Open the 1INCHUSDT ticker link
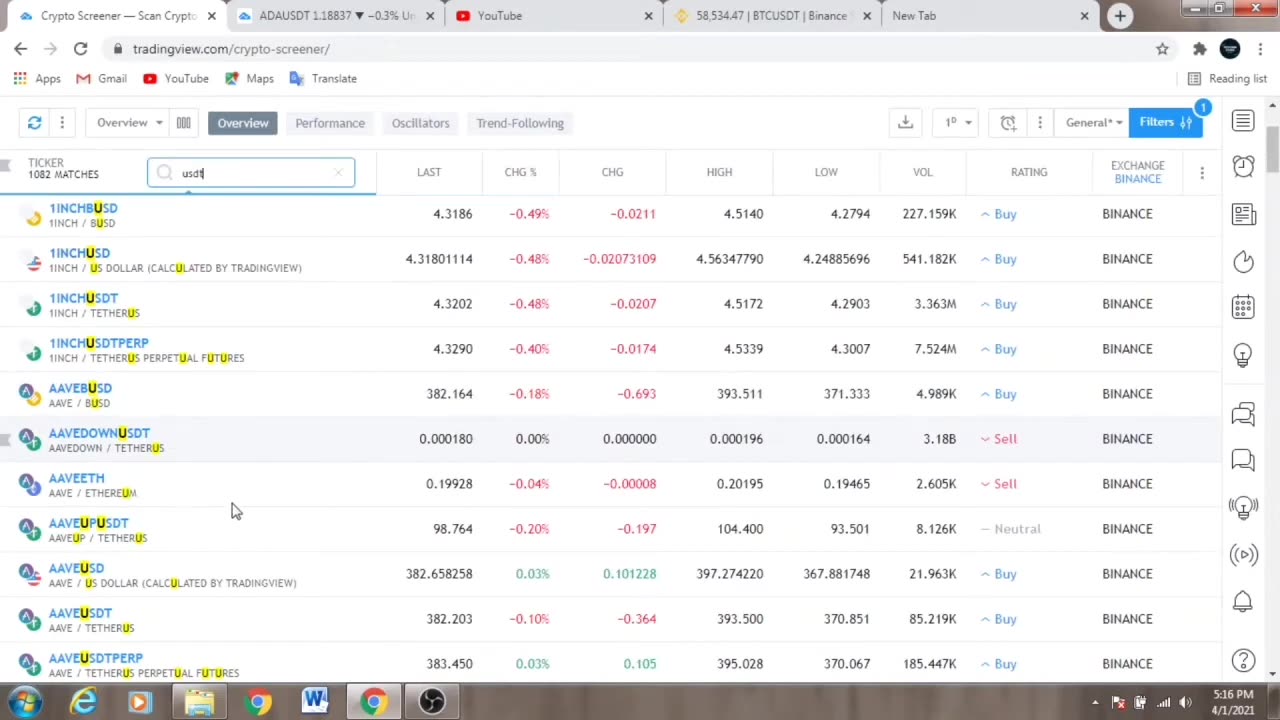1280x720 pixels. click(83, 298)
